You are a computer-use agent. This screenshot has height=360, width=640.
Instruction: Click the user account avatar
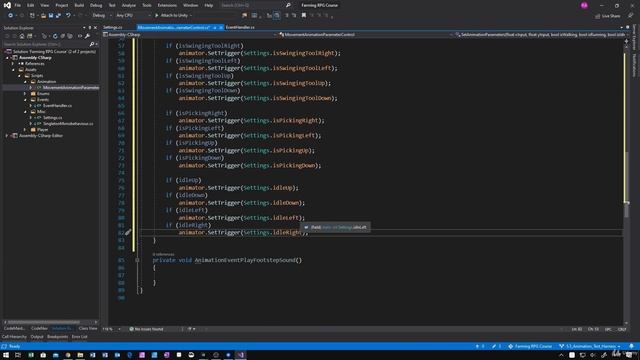tap(584, 5)
